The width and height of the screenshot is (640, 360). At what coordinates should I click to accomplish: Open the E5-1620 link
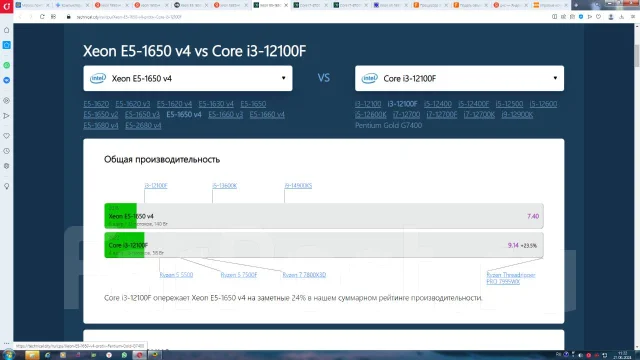(96, 104)
